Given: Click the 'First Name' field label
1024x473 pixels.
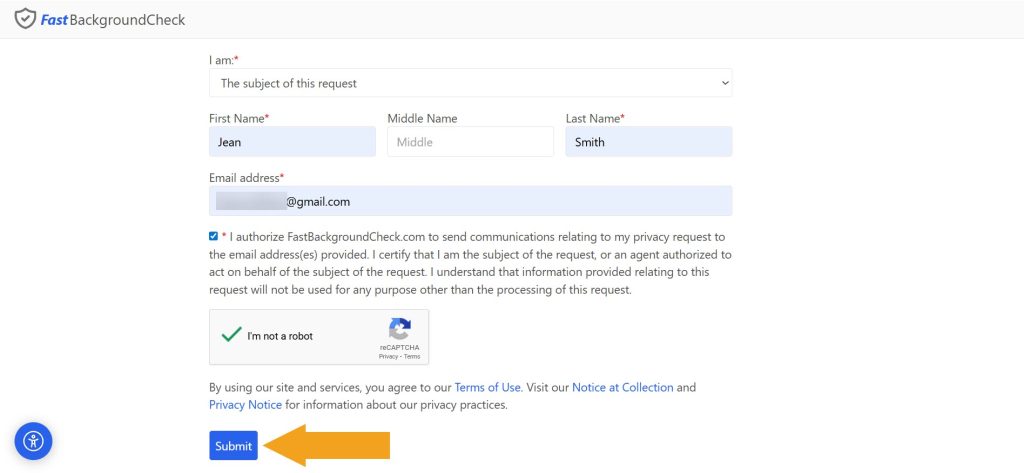Looking at the screenshot, I should point(239,118).
